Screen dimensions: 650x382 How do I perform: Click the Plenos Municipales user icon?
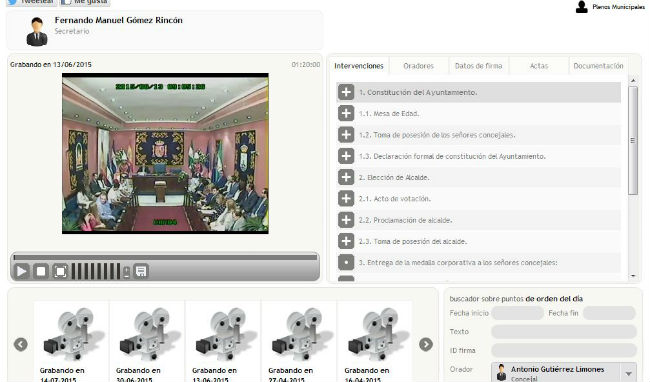tap(582, 7)
